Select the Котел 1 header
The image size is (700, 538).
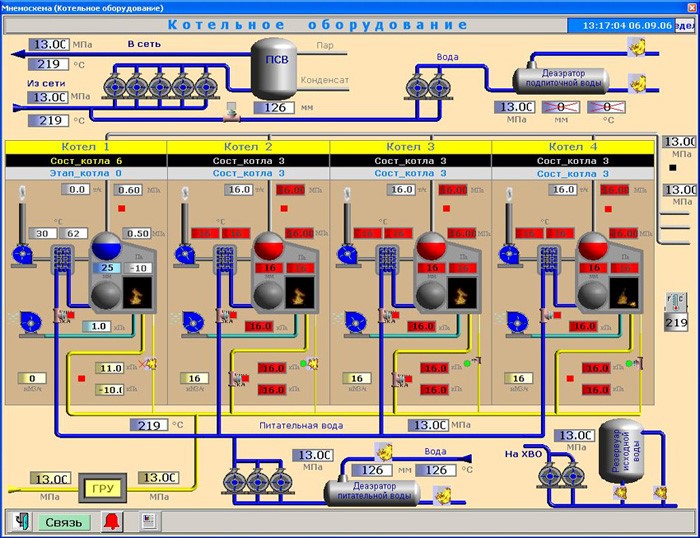click(86, 147)
